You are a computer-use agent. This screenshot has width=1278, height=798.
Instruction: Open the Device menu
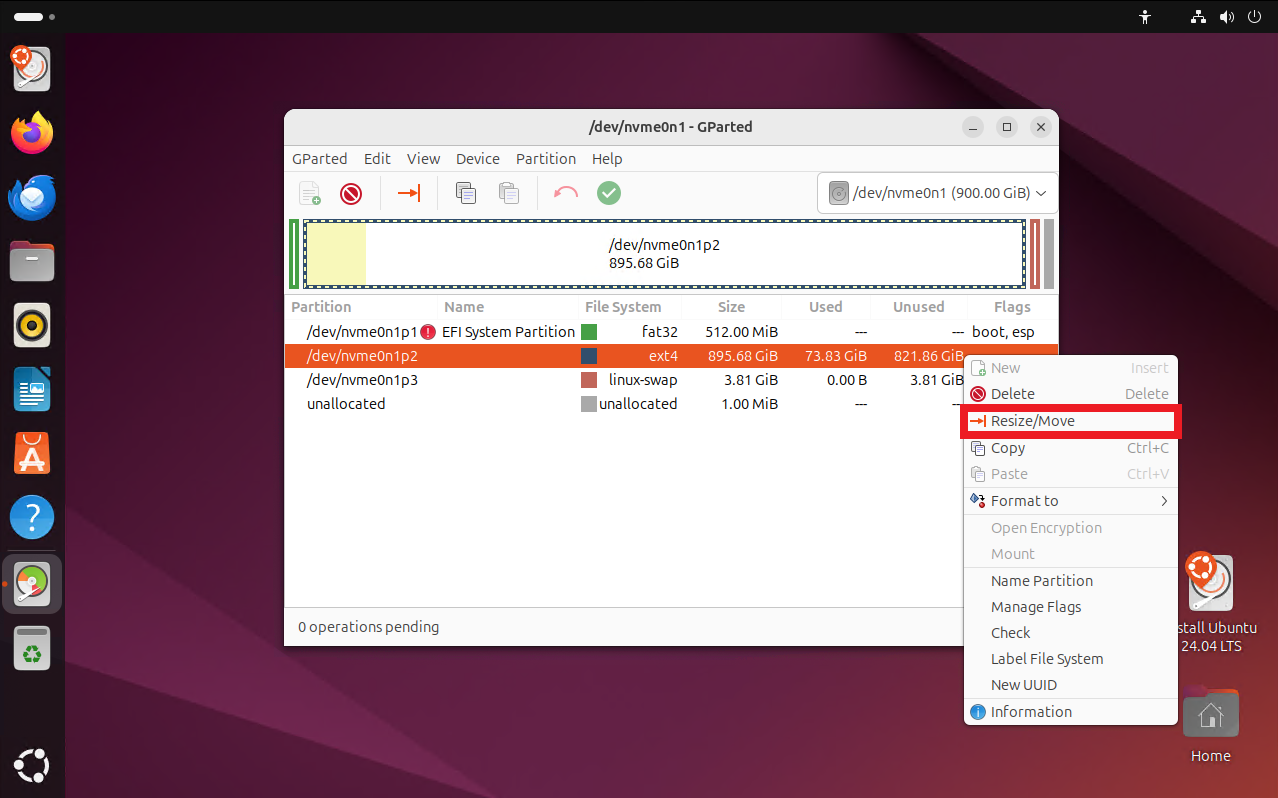[x=478, y=159]
